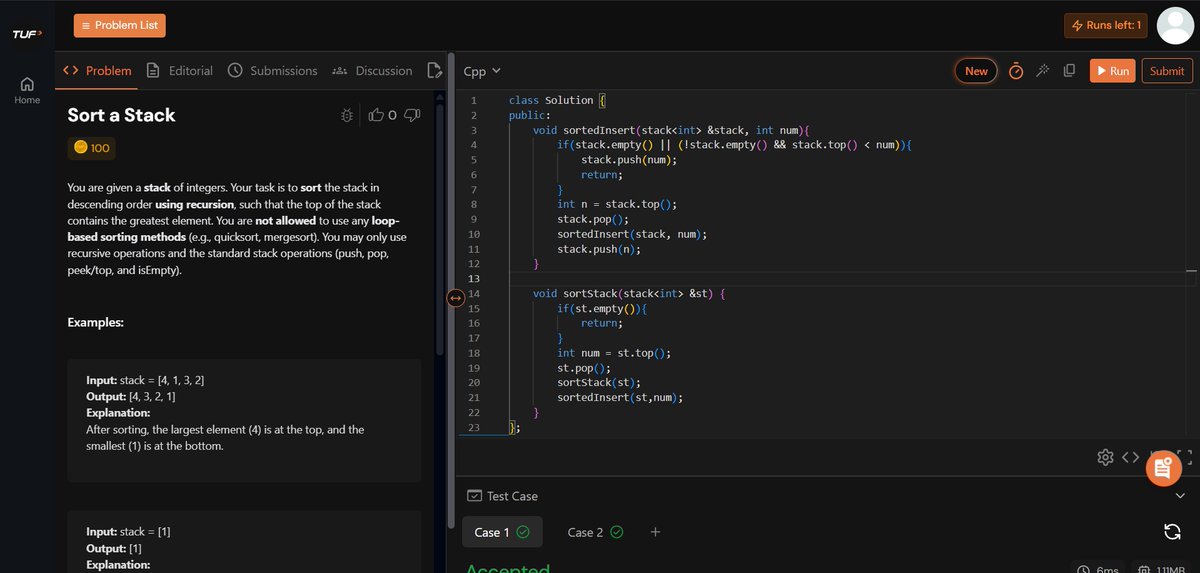Click the TUF logo
1200x573 pixels.
27,35
